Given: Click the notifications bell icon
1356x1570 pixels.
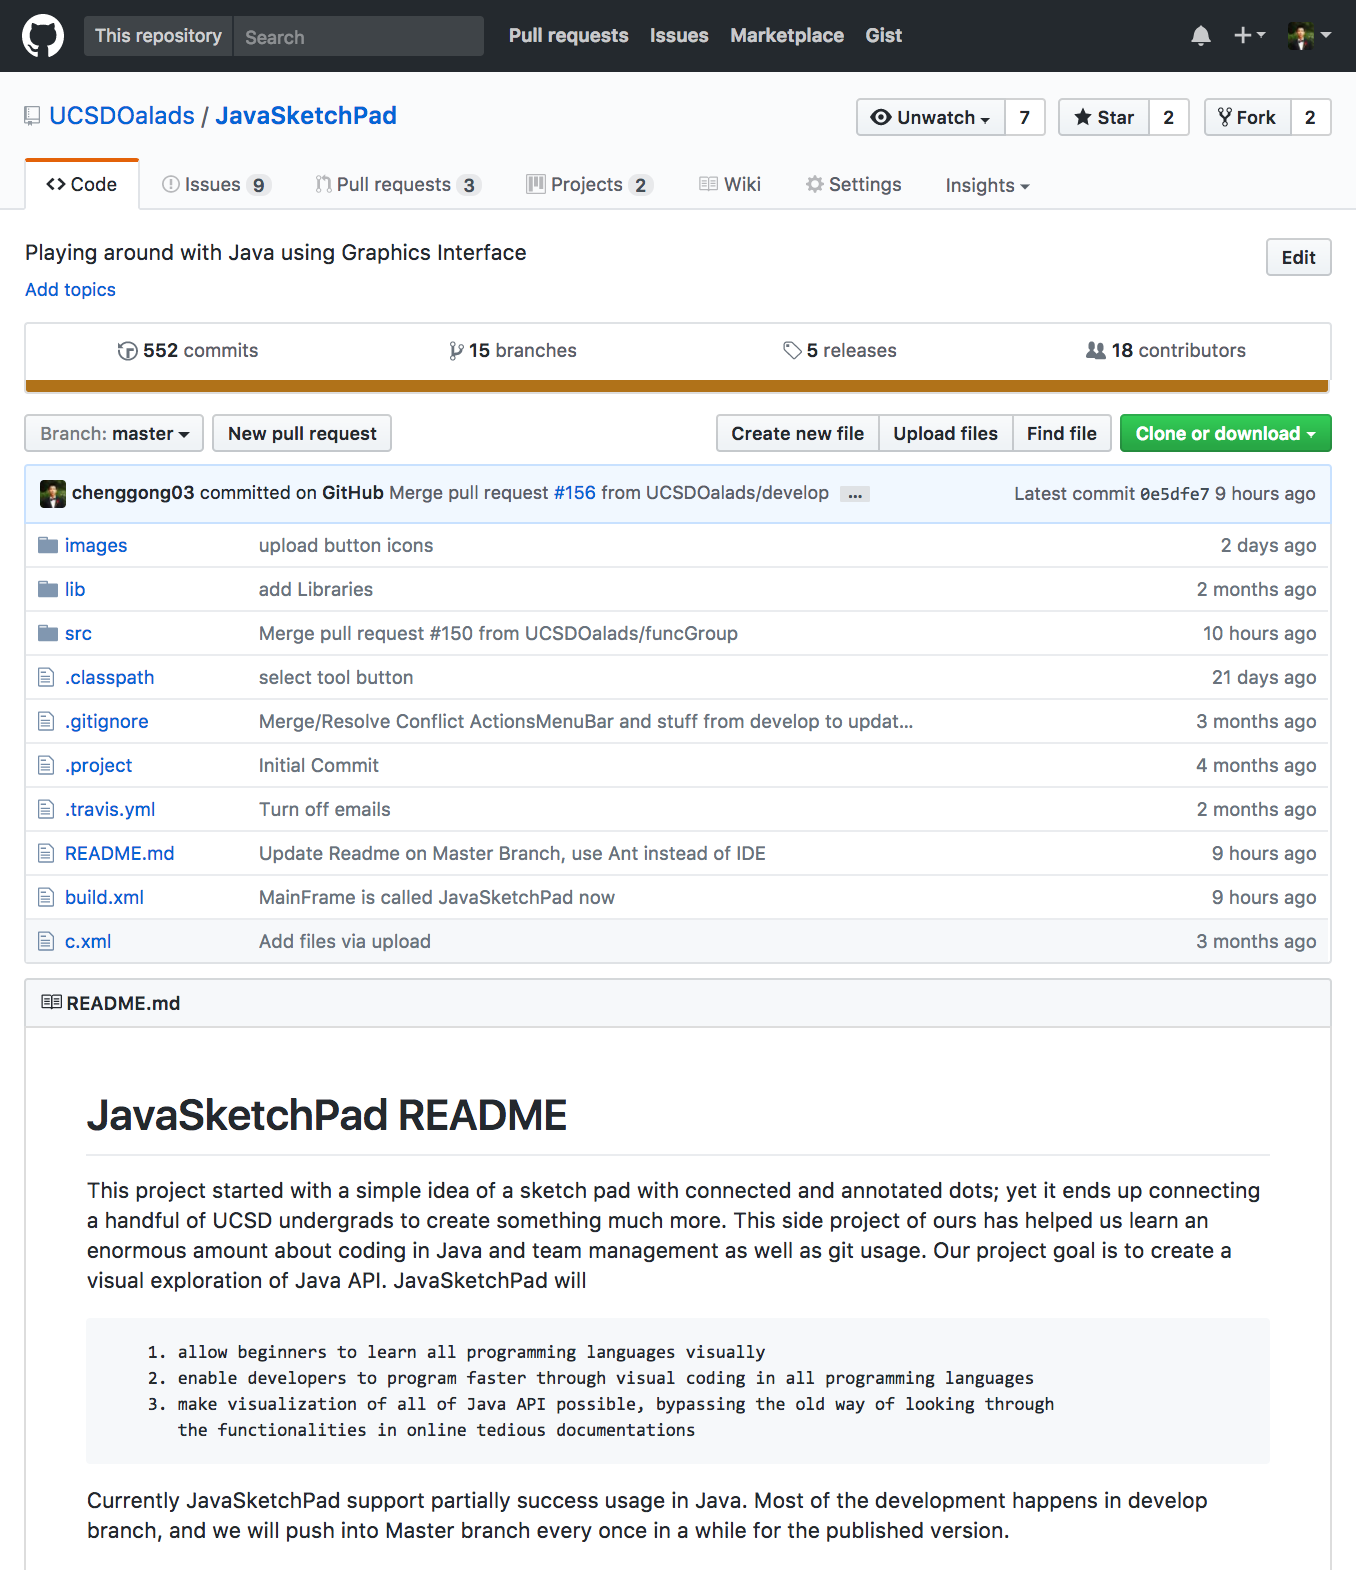Looking at the screenshot, I should pos(1201,36).
